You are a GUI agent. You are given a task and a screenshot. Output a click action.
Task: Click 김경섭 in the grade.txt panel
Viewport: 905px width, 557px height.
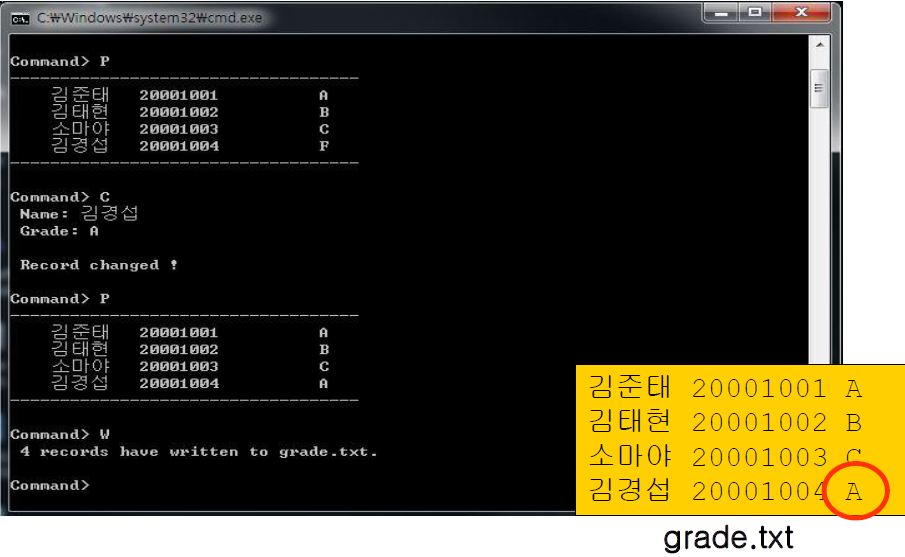[630, 489]
